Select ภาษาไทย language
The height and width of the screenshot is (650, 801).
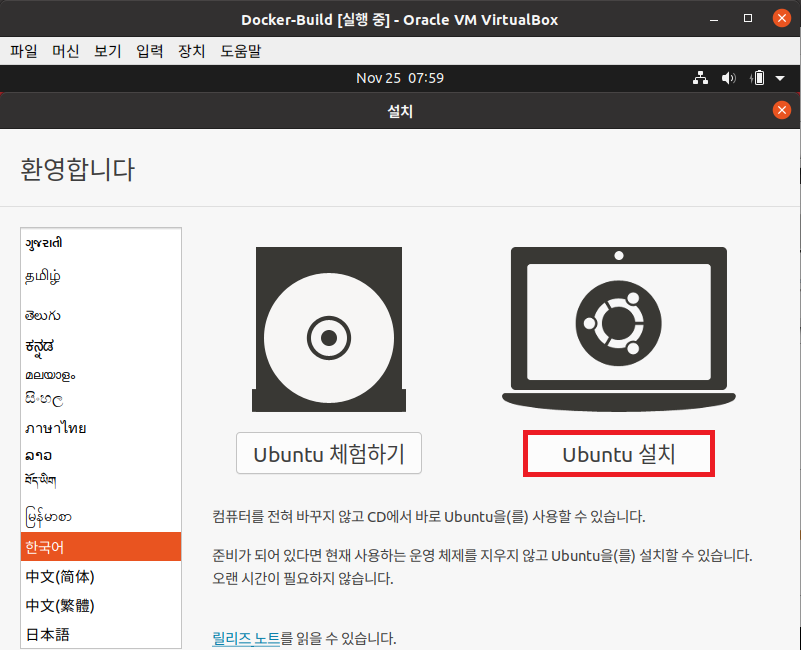101,428
